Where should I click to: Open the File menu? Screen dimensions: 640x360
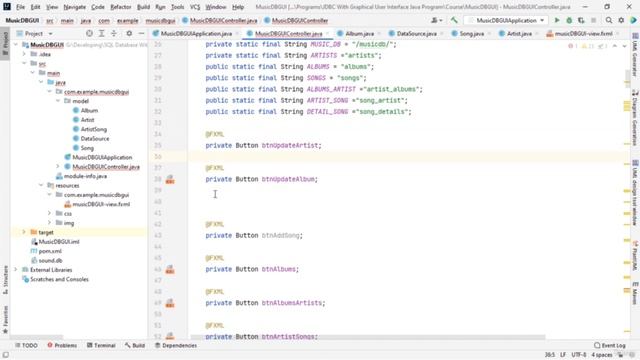tap(20, 7)
